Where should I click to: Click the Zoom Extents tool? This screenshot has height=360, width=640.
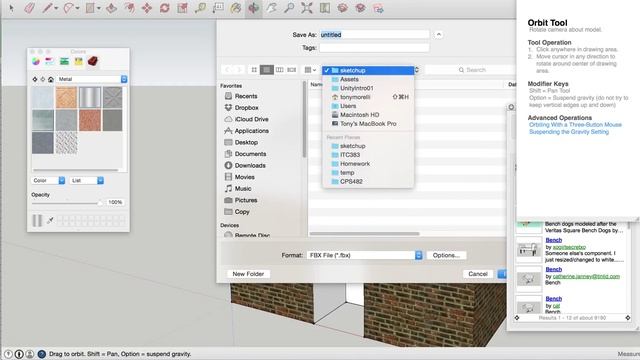[307, 8]
